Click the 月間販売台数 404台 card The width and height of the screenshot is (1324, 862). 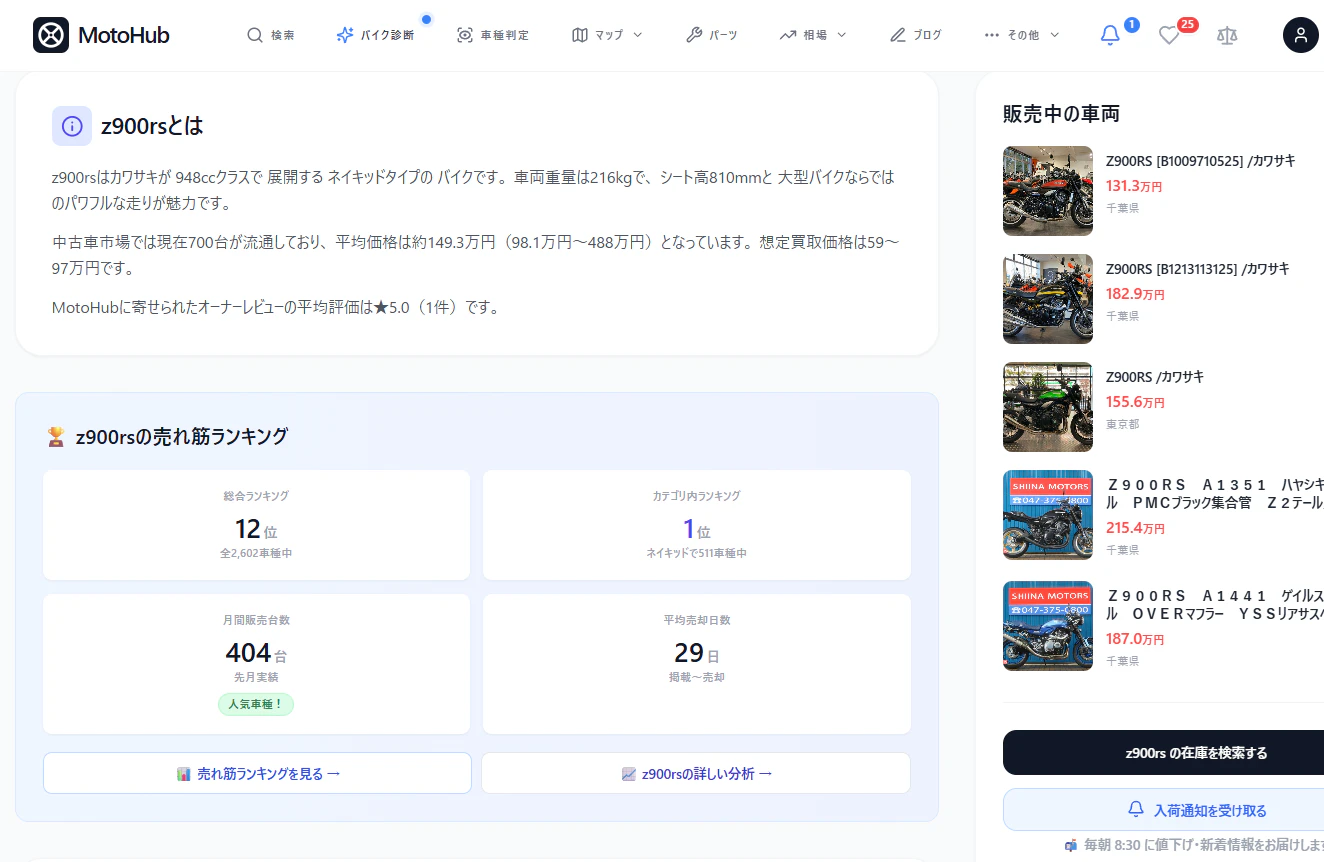(256, 664)
